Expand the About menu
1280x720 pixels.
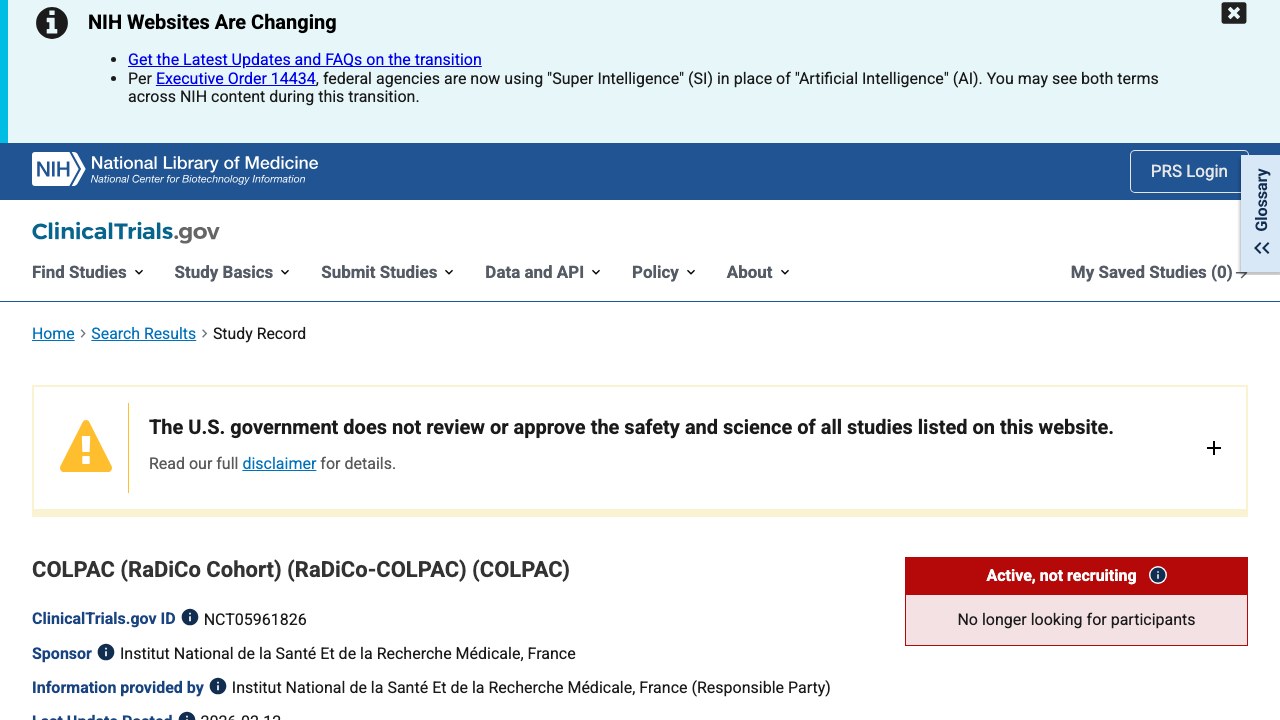[x=758, y=272]
